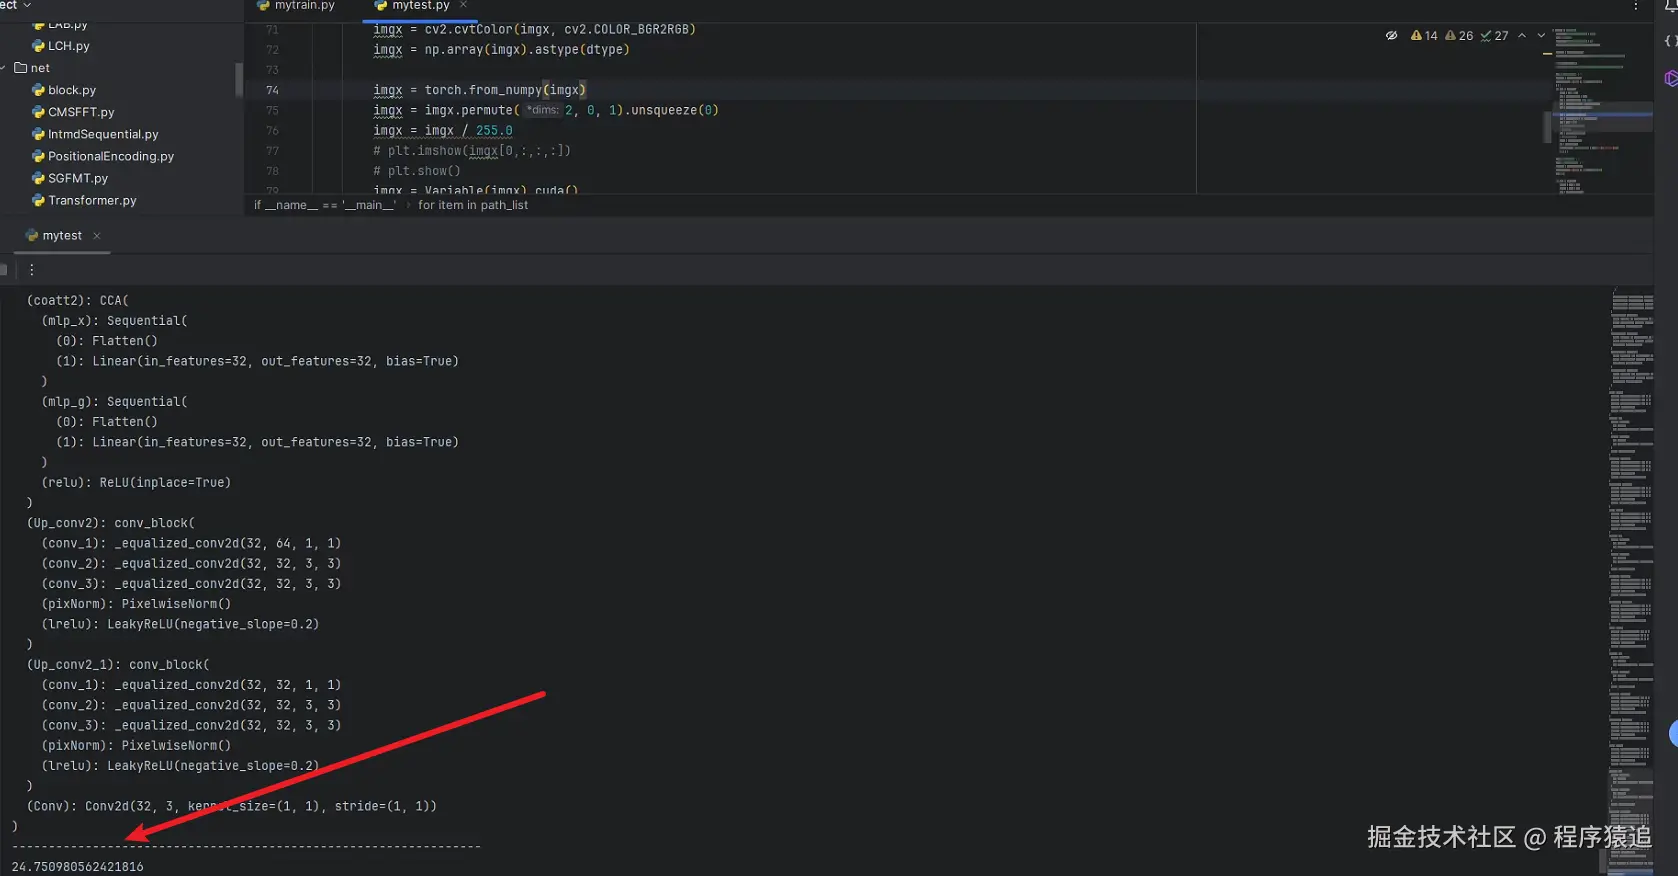Click the 26 weak warnings indicator
This screenshot has width=1678, height=876.
1459,35
